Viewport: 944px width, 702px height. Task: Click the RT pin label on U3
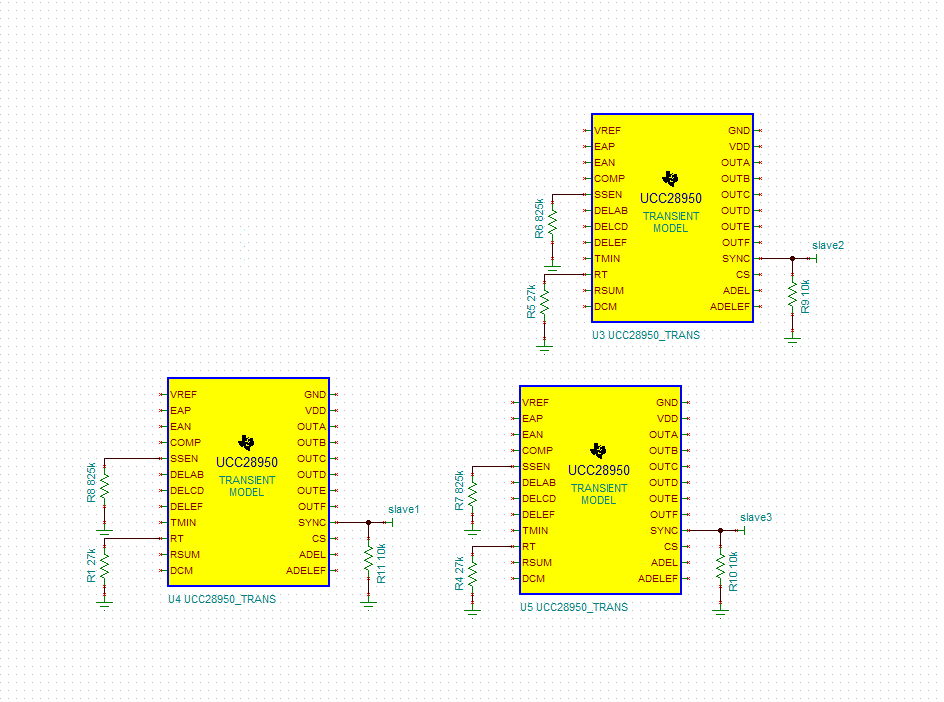tap(601, 275)
